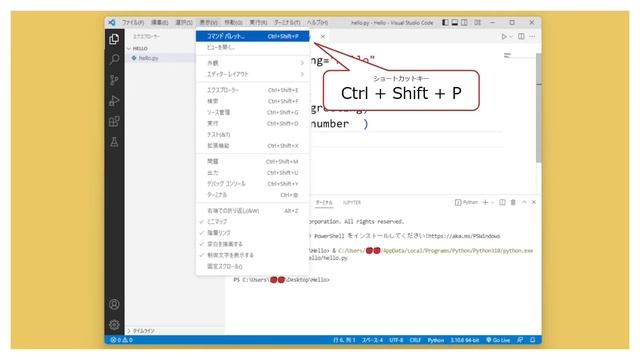The width and height of the screenshot is (640, 360).
Task: Select エクスプローラー item in view menu
Action: click(253, 90)
